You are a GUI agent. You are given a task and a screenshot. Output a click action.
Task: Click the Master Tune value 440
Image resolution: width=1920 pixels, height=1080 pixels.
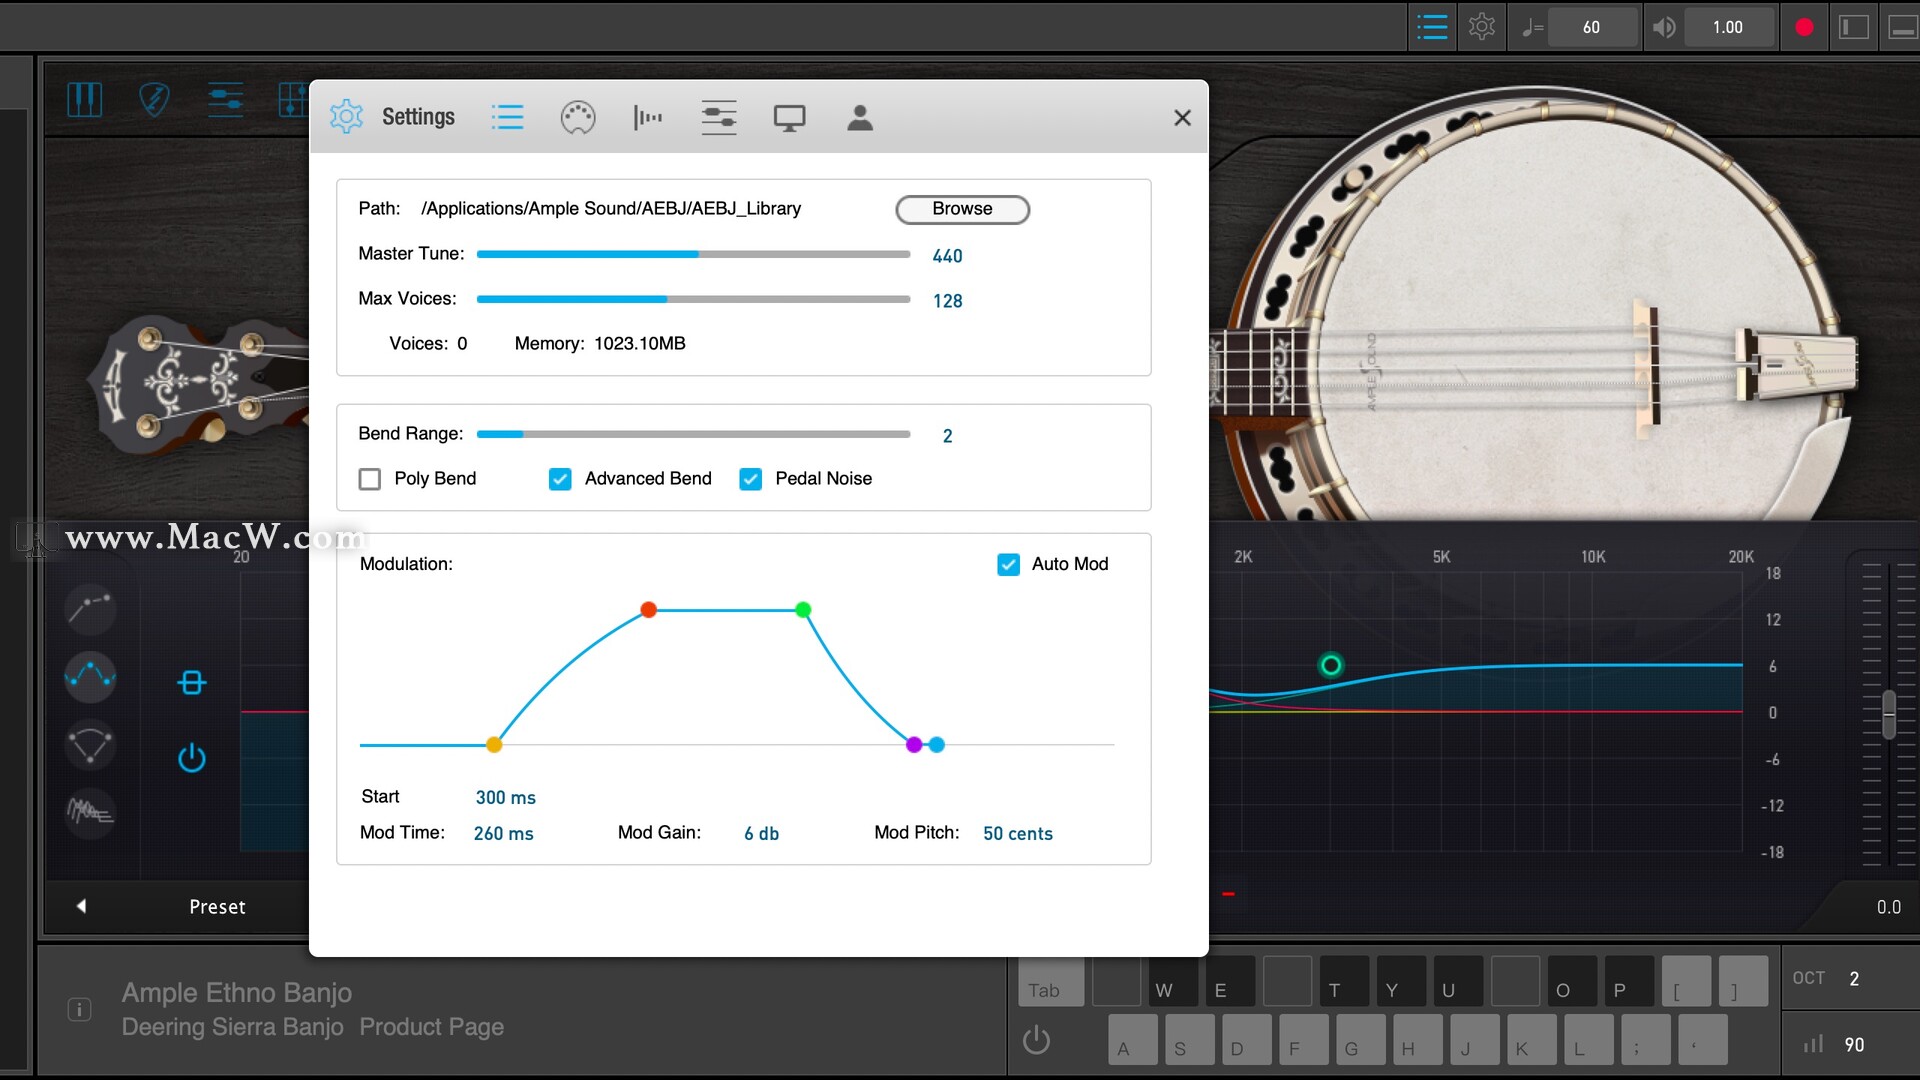(947, 256)
